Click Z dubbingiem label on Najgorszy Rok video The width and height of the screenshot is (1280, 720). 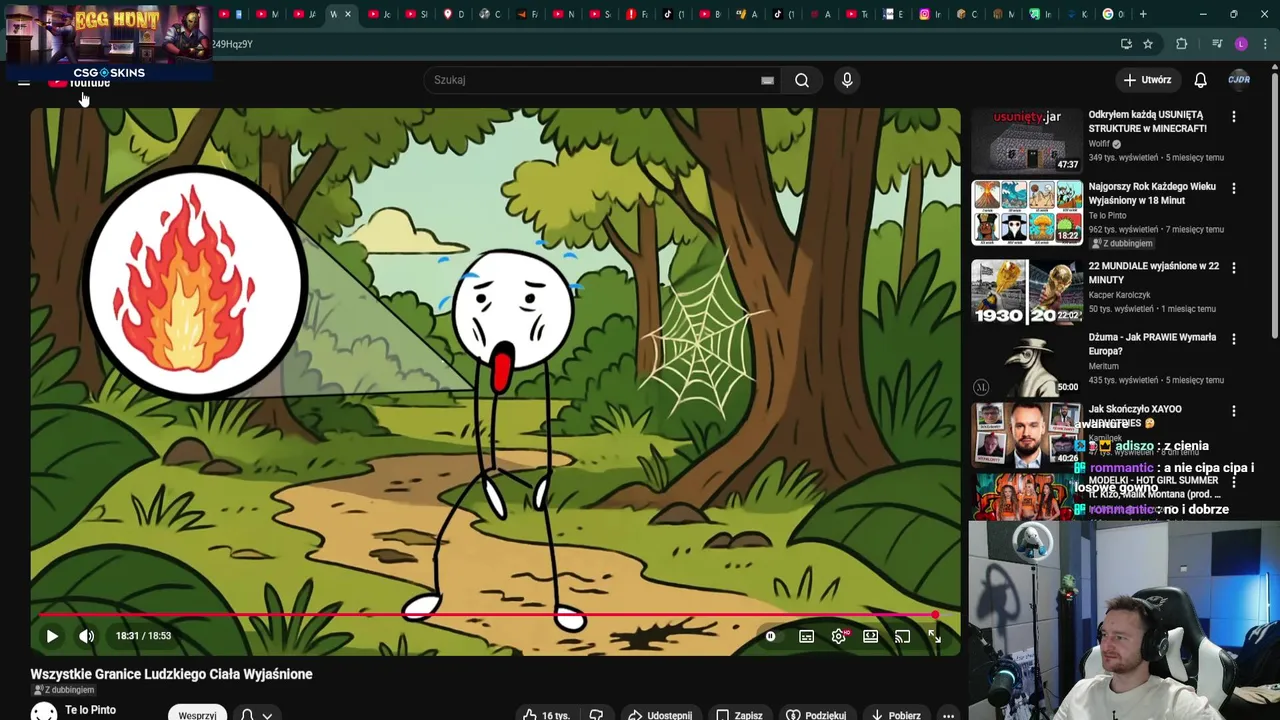1122,243
